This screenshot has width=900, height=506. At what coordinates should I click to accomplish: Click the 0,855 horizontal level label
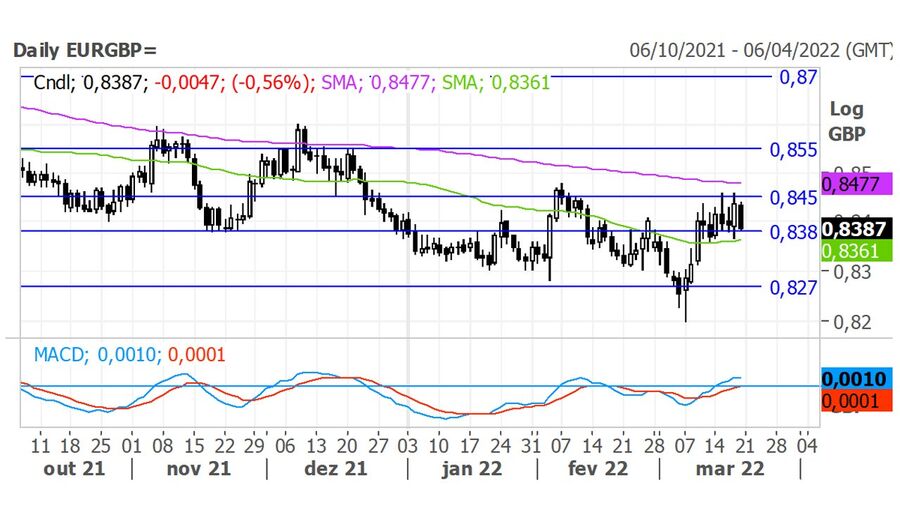click(793, 150)
